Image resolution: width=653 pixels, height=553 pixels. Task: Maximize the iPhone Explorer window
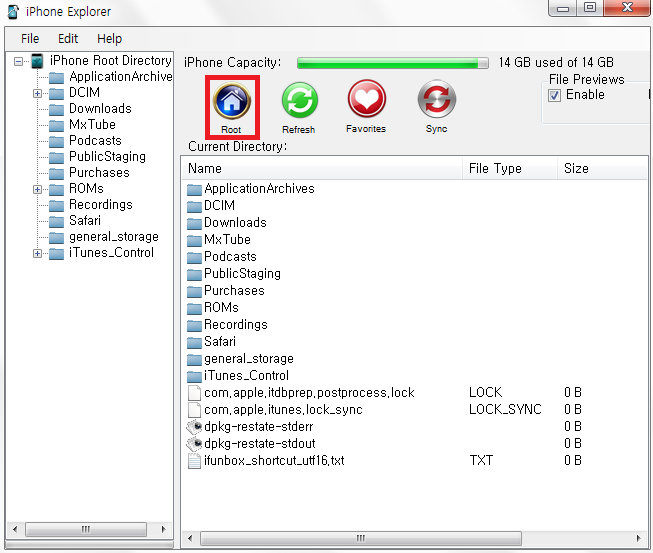coord(590,7)
